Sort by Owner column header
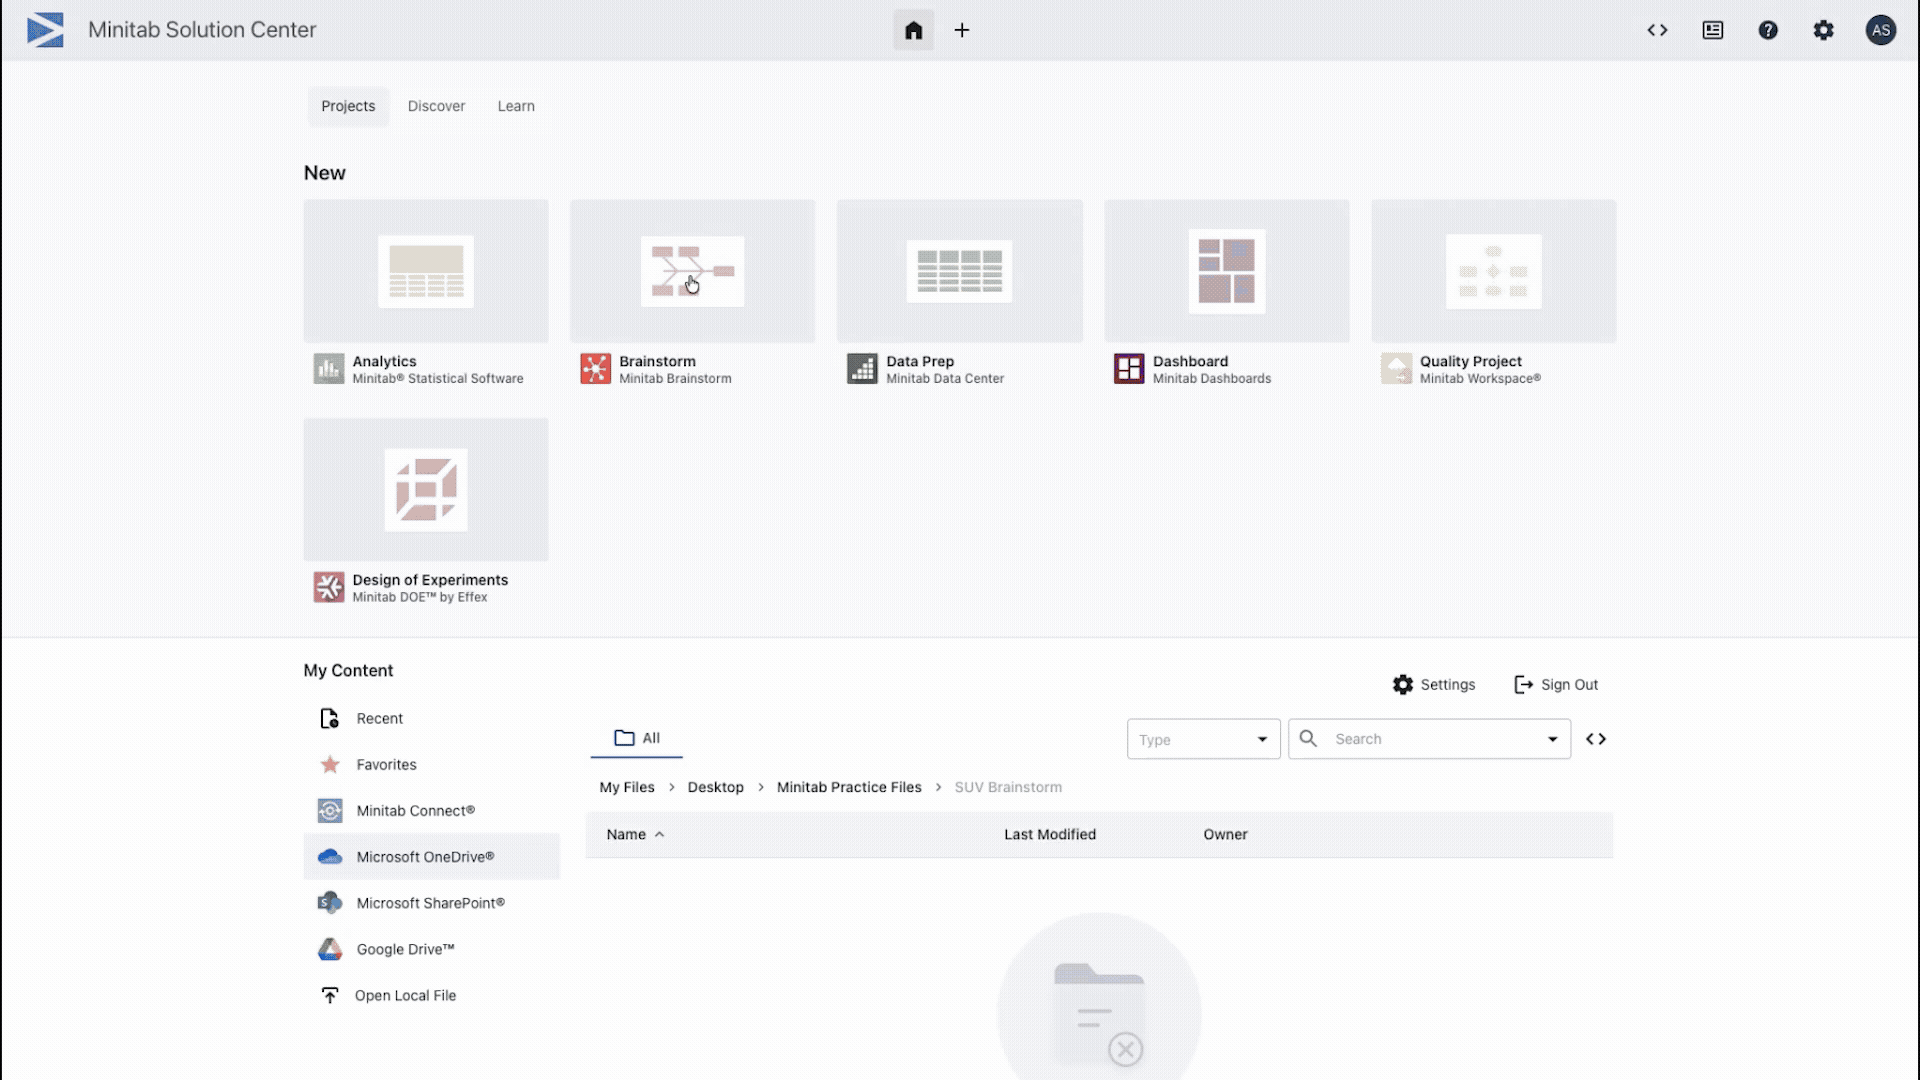Screen dimensions: 1920x1080 [x=1225, y=834]
